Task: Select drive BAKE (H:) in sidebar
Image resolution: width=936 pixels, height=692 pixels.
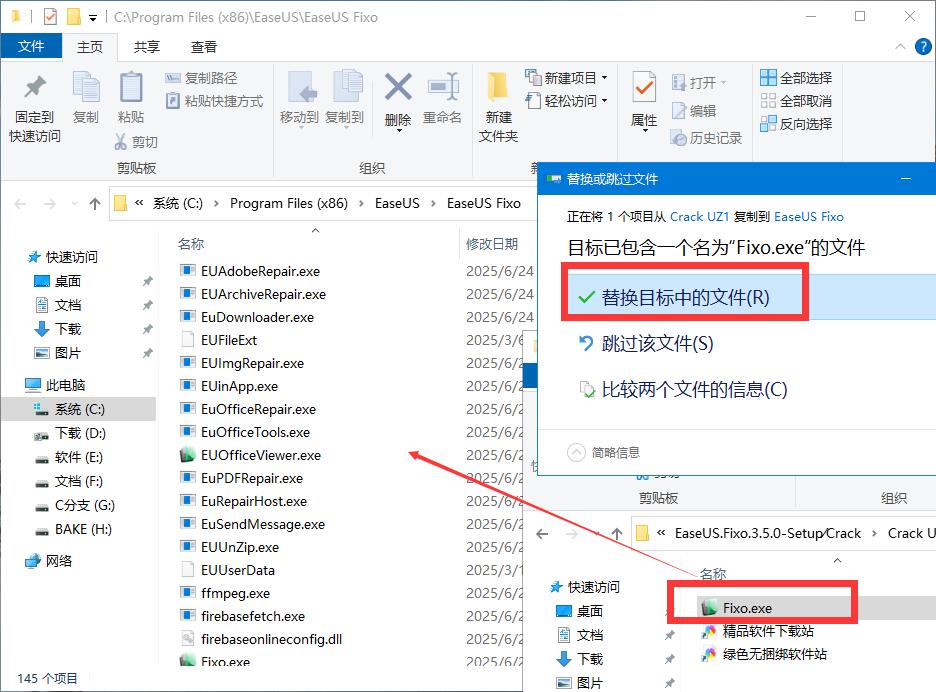Action: tap(74, 529)
